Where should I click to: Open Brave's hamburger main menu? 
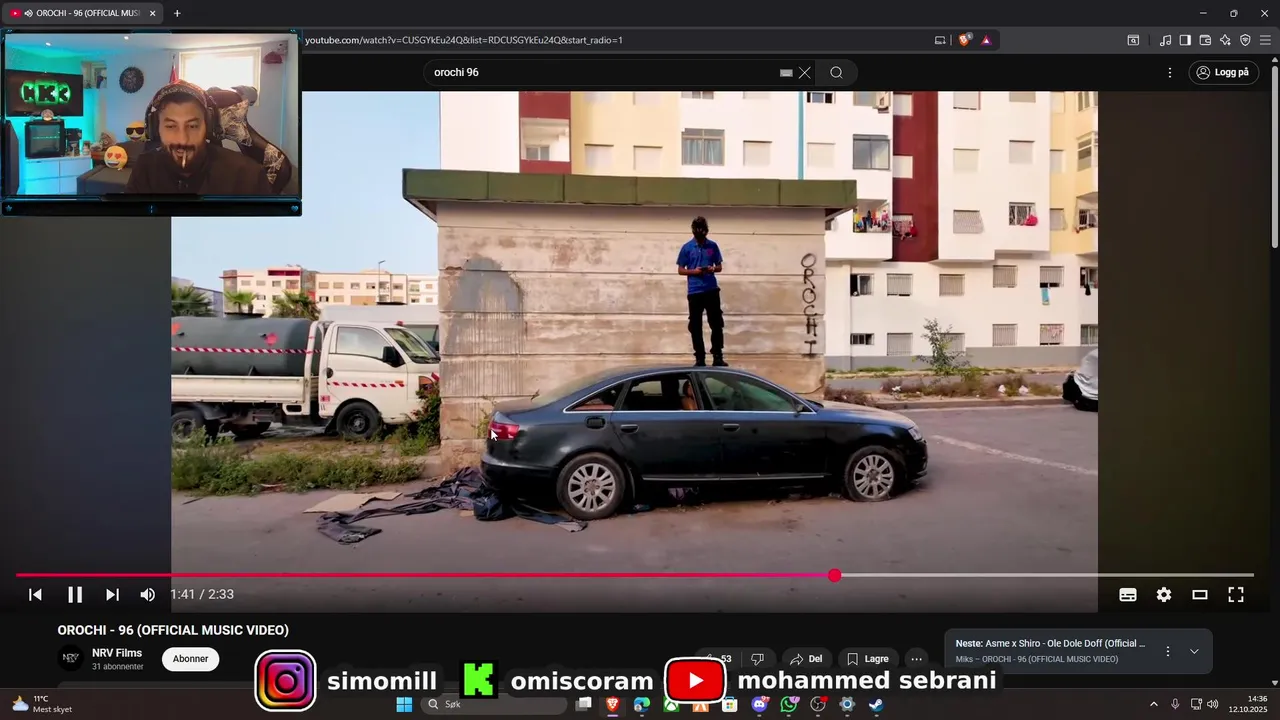[1265, 40]
